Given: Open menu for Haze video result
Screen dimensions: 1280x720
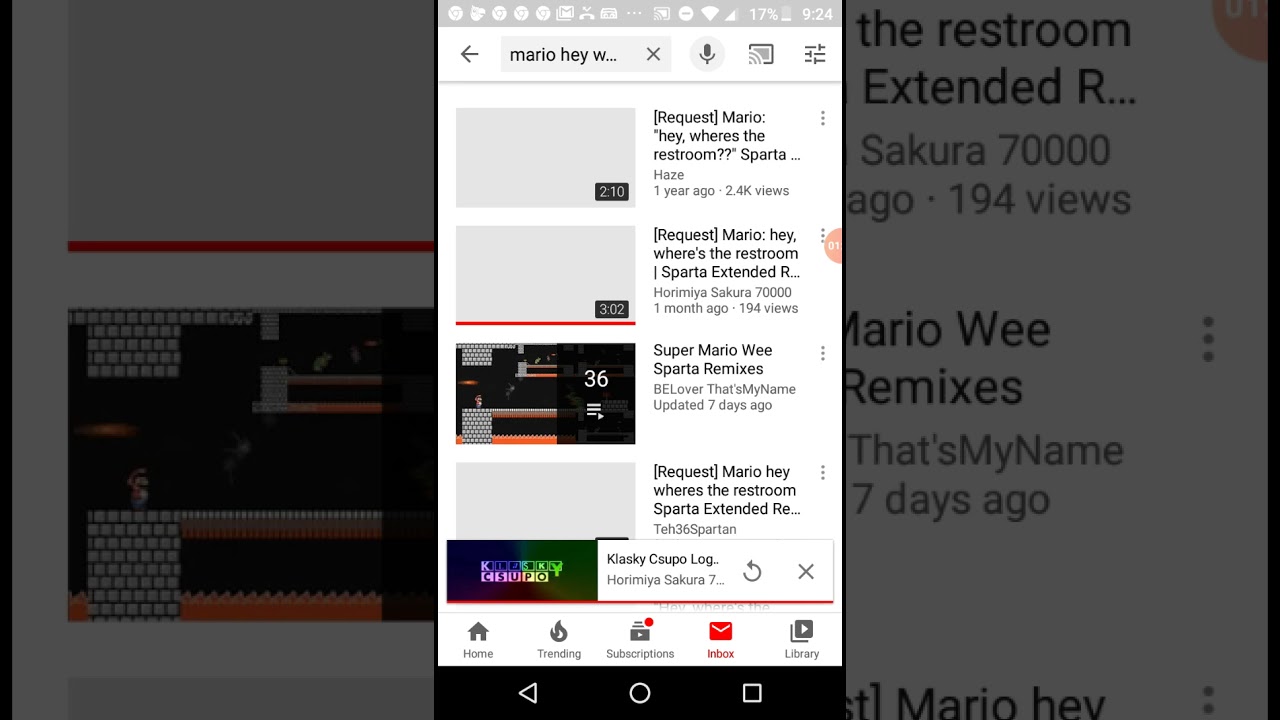Looking at the screenshot, I should [823, 118].
